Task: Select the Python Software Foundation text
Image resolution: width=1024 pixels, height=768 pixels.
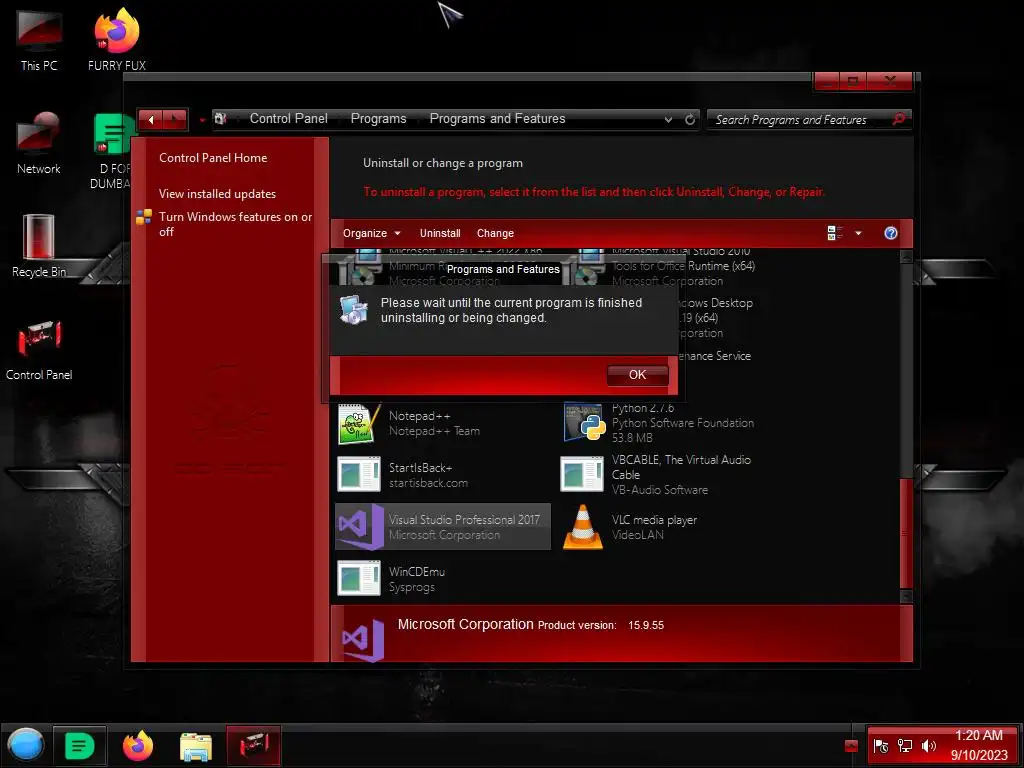Action: coord(683,423)
